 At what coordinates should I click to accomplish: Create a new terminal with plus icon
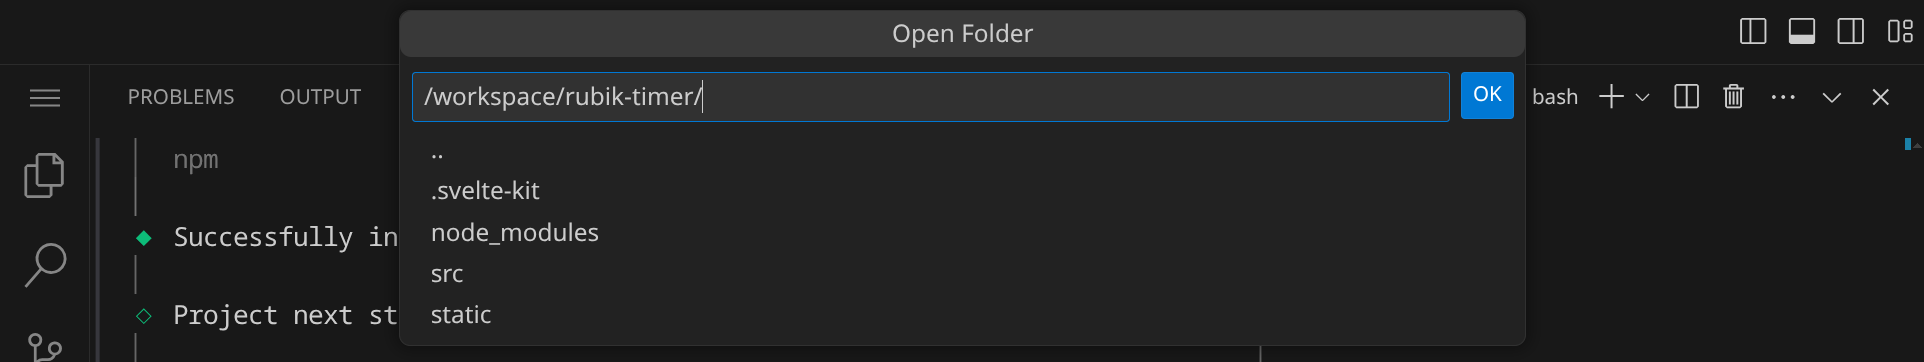1611,97
